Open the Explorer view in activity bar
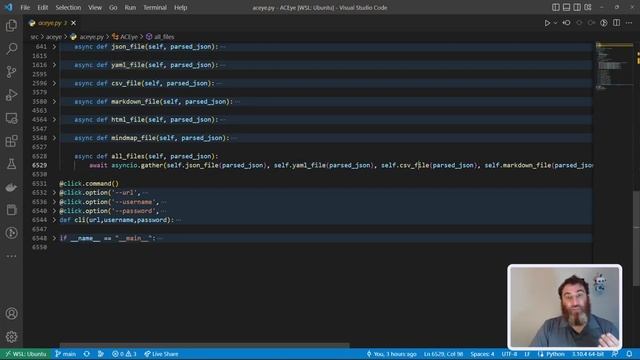 click(11, 26)
